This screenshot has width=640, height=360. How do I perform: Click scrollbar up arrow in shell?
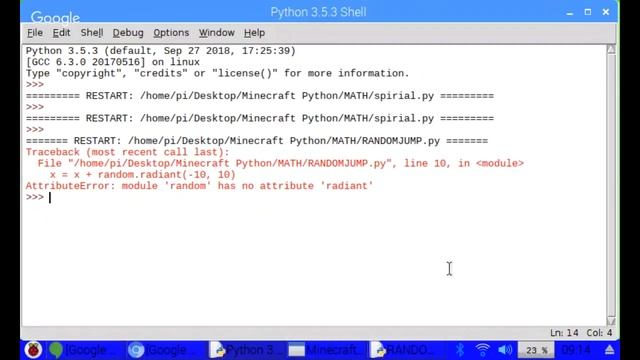(611, 49)
